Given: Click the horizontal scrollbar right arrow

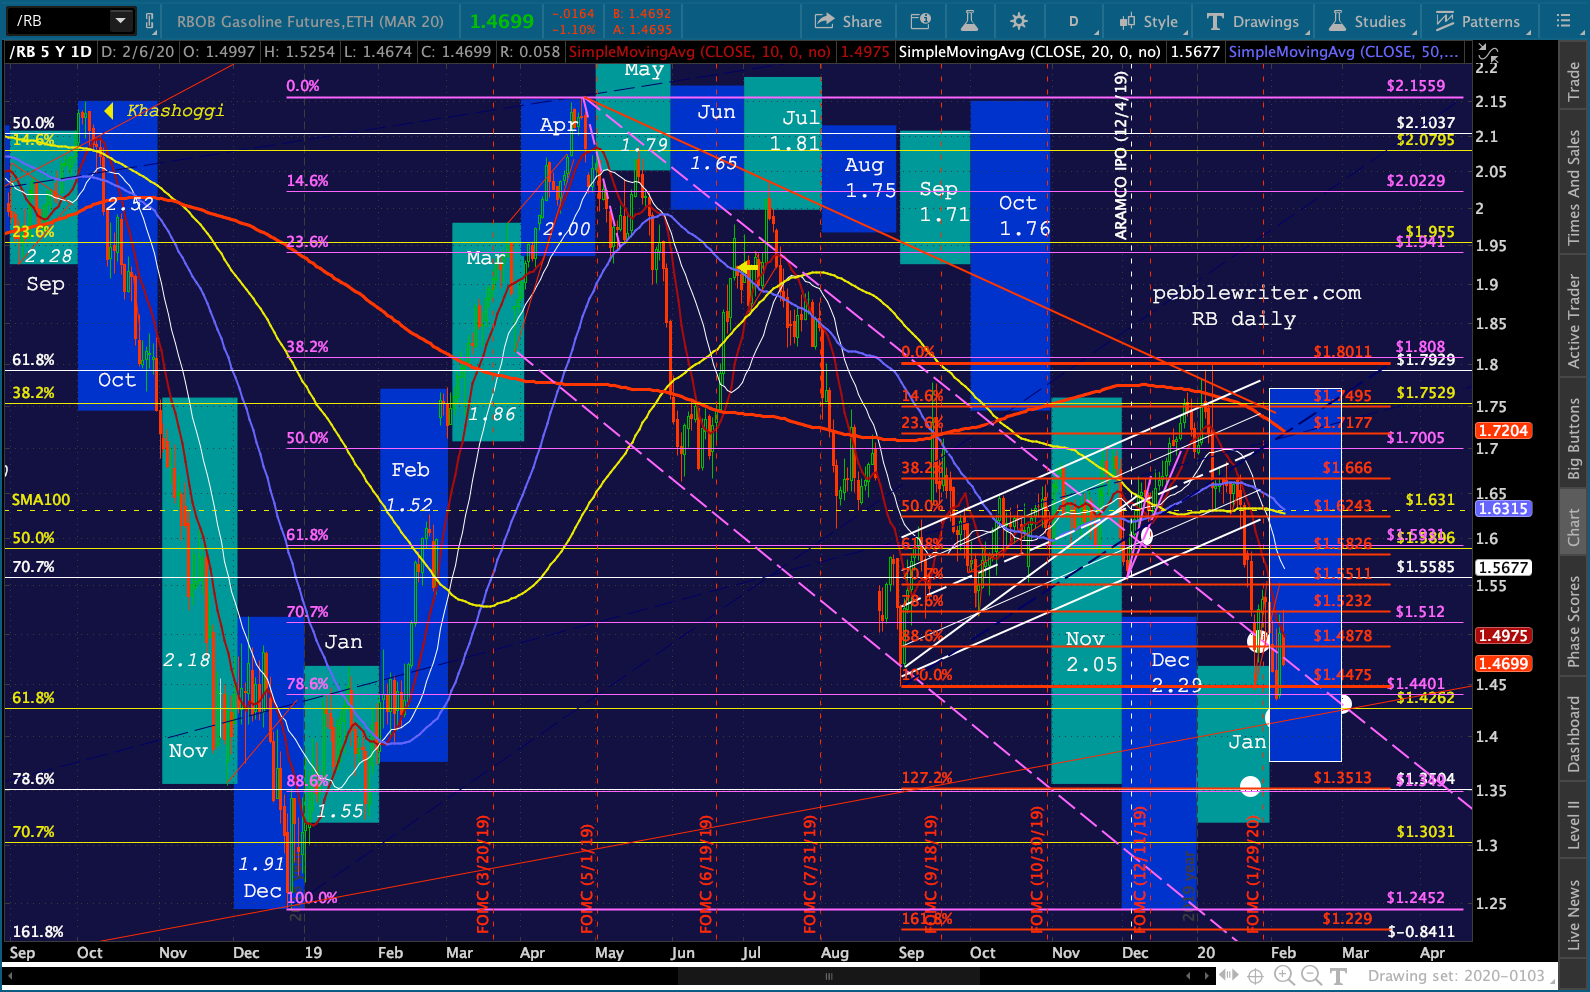Looking at the screenshot, I should [x=1208, y=976].
